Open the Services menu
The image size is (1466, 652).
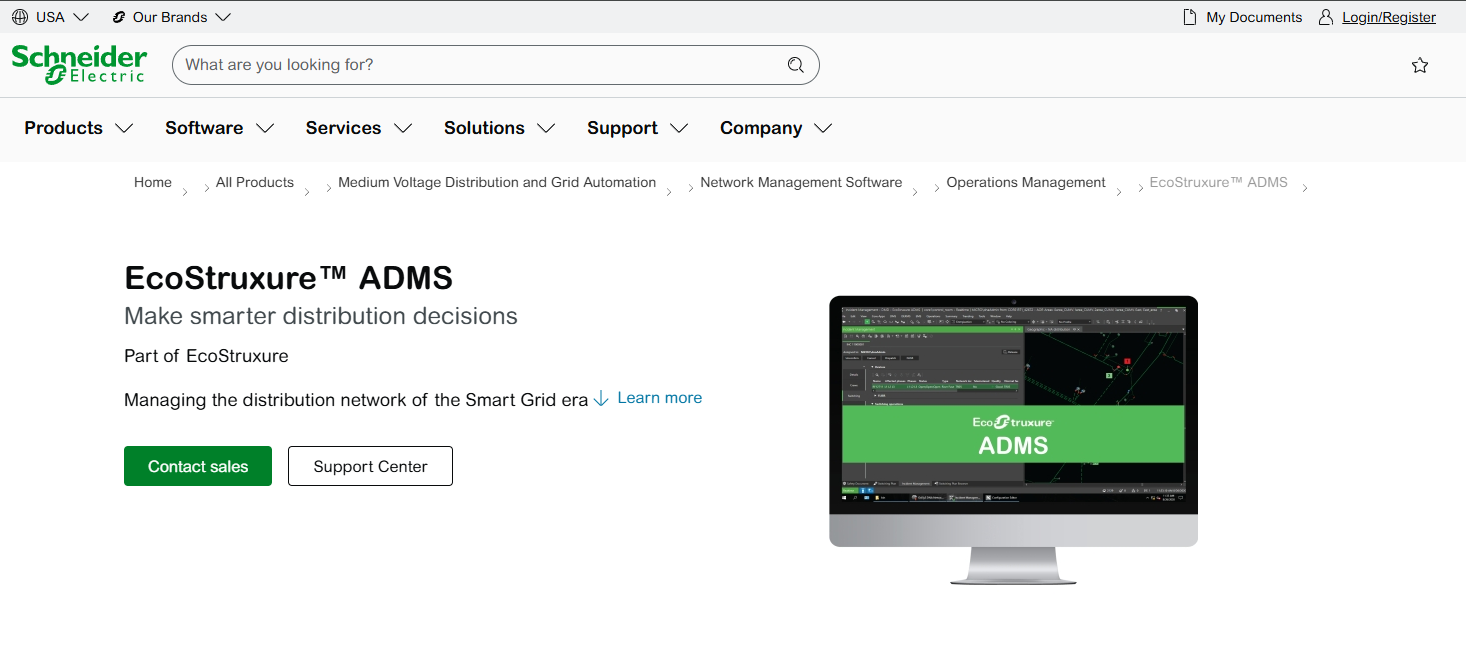[x=343, y=128]
